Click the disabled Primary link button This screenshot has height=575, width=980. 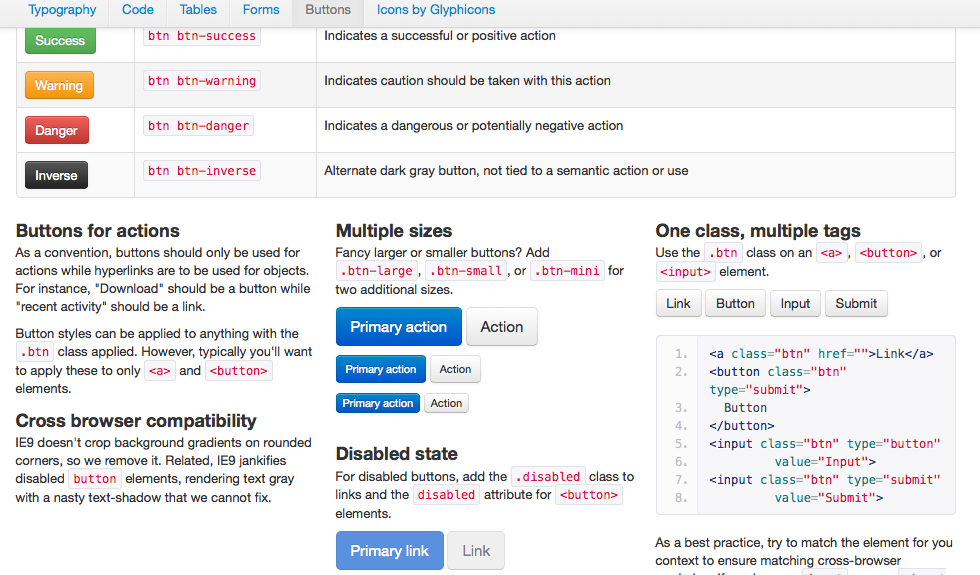pos(389,551)
